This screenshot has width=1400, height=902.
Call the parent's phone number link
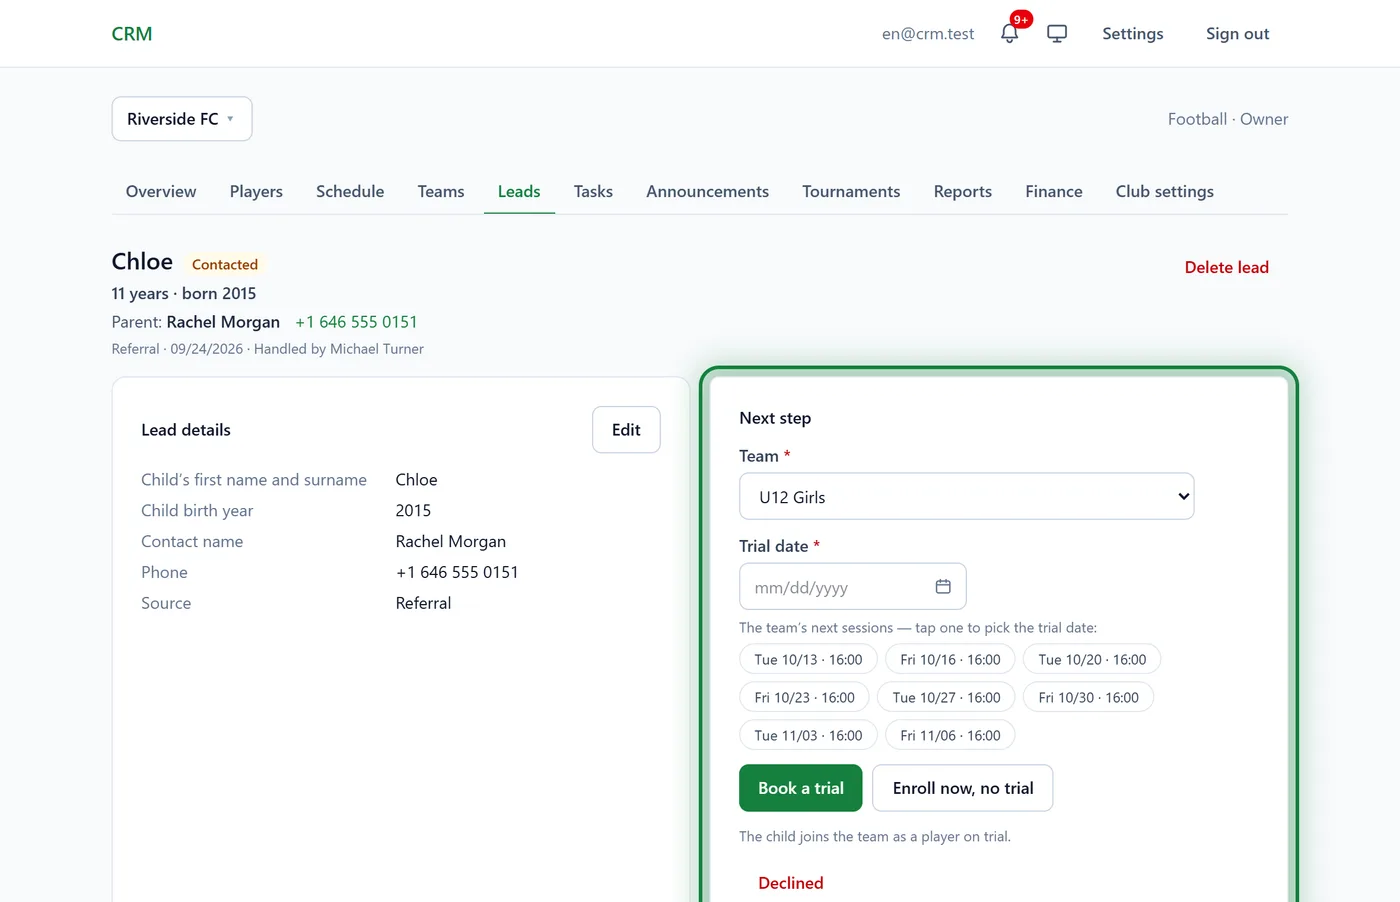pos(356,322)
